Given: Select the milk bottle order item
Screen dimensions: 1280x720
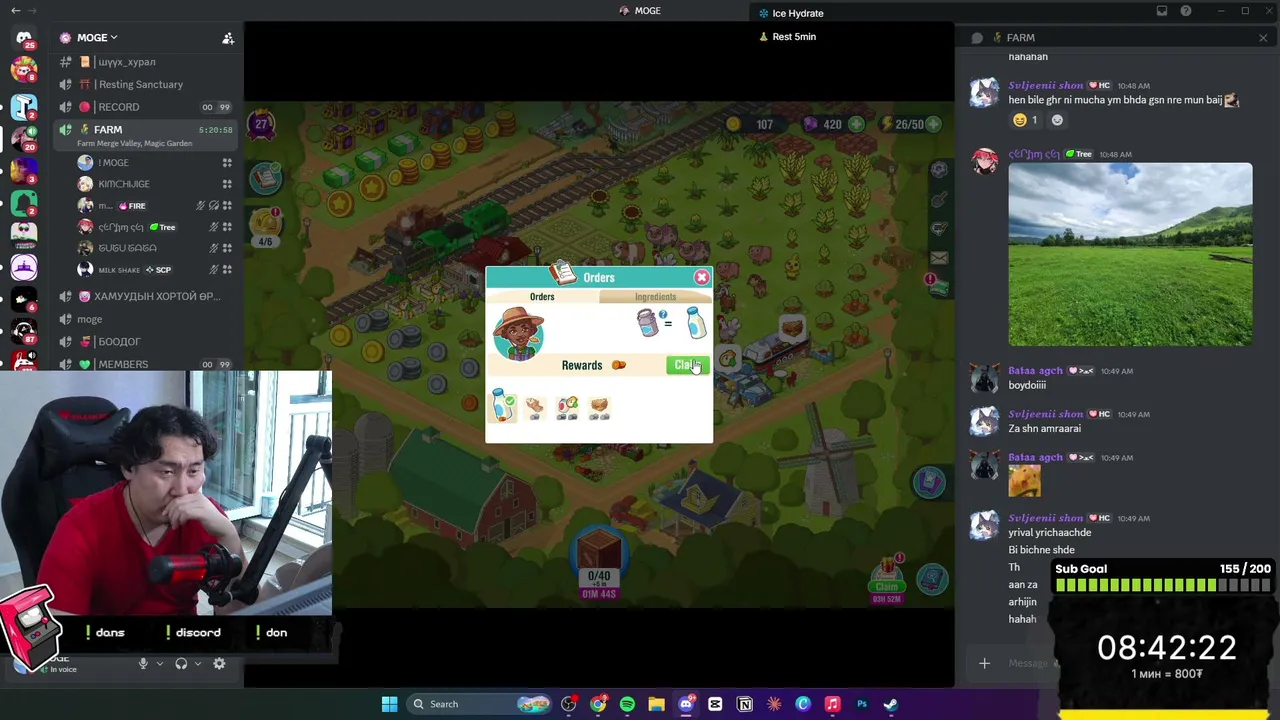Looking at the screenshot, I should (502, 406).
